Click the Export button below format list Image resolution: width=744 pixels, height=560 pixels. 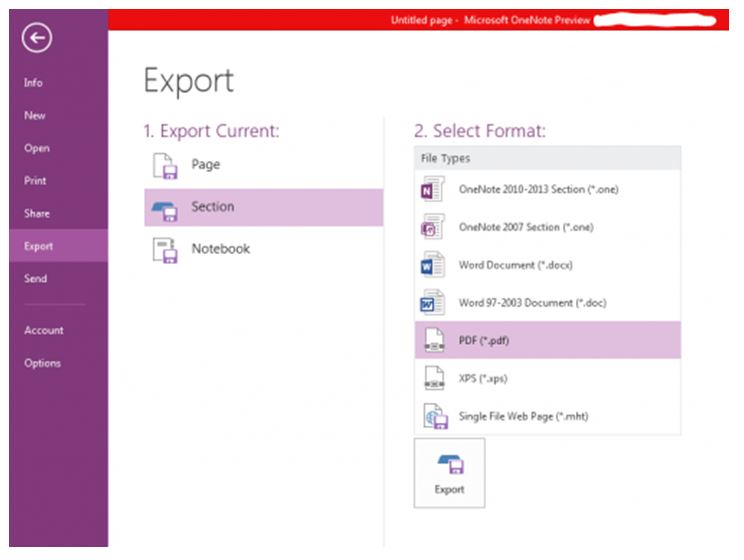click(x=449, y=473)
